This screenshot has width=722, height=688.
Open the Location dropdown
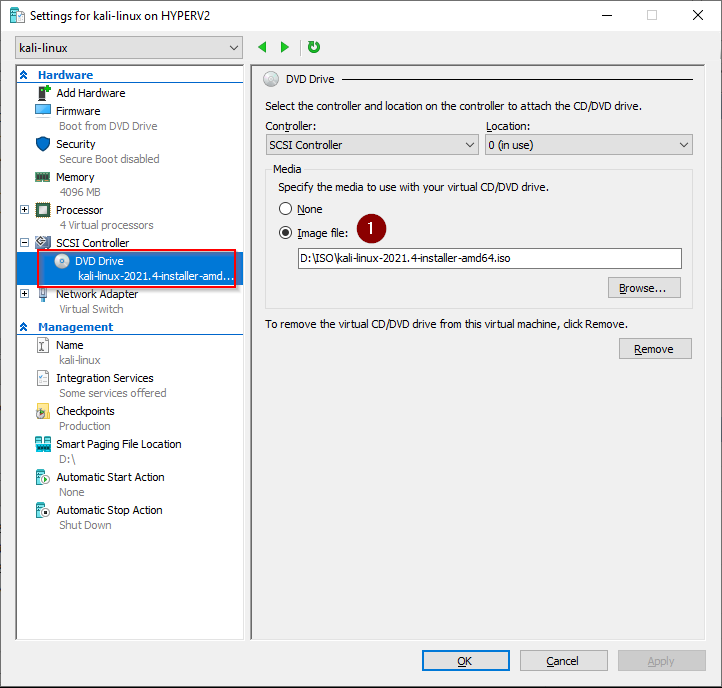point(588,145)
